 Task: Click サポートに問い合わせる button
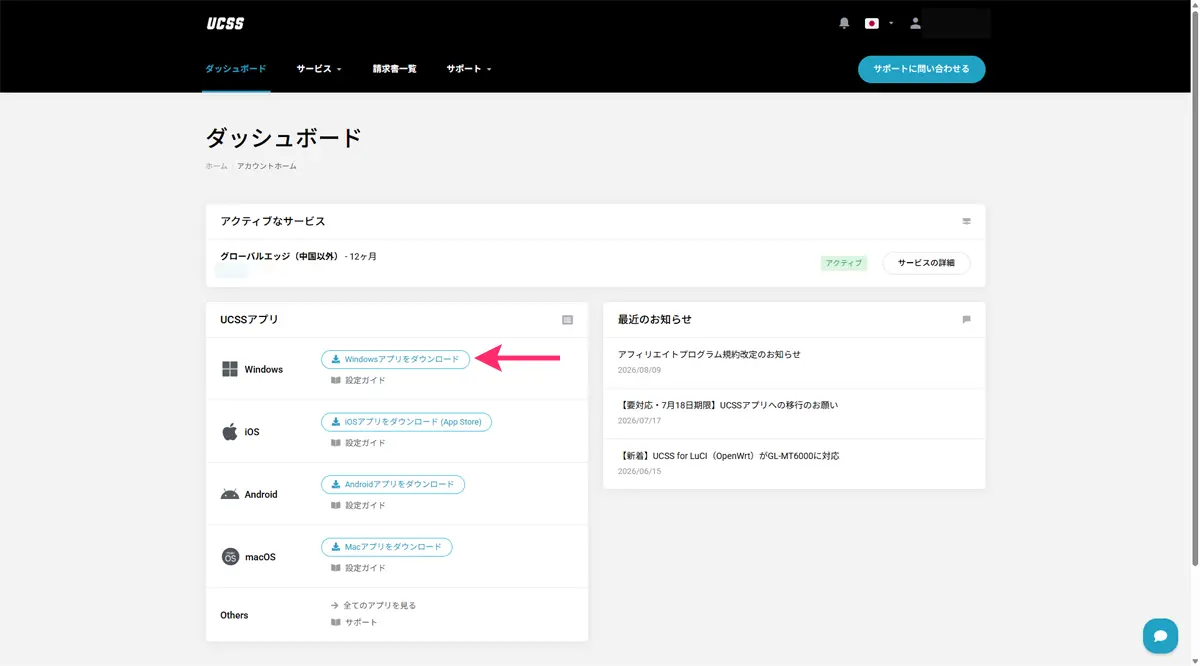pyautogui.click(x=921, y=69)
